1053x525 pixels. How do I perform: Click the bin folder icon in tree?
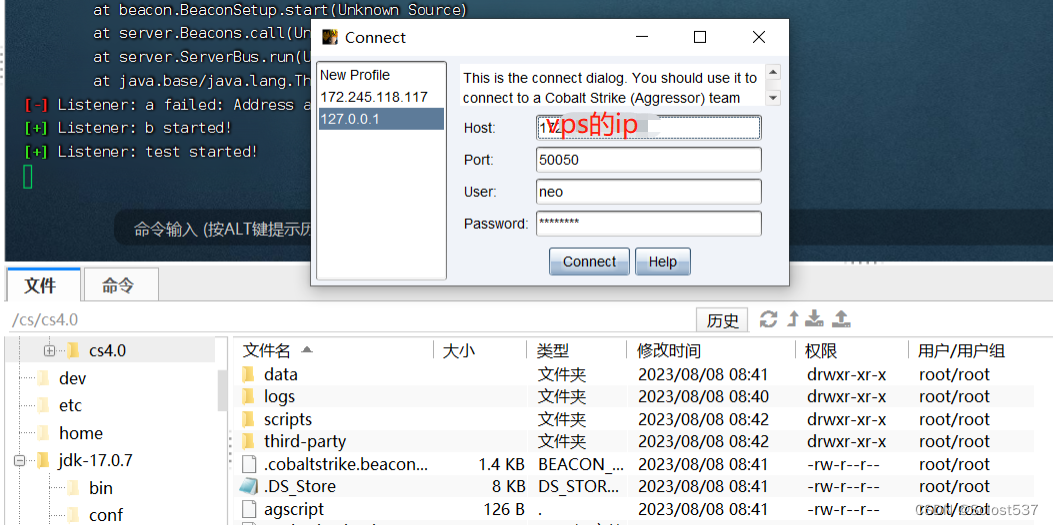click(73, 488)
